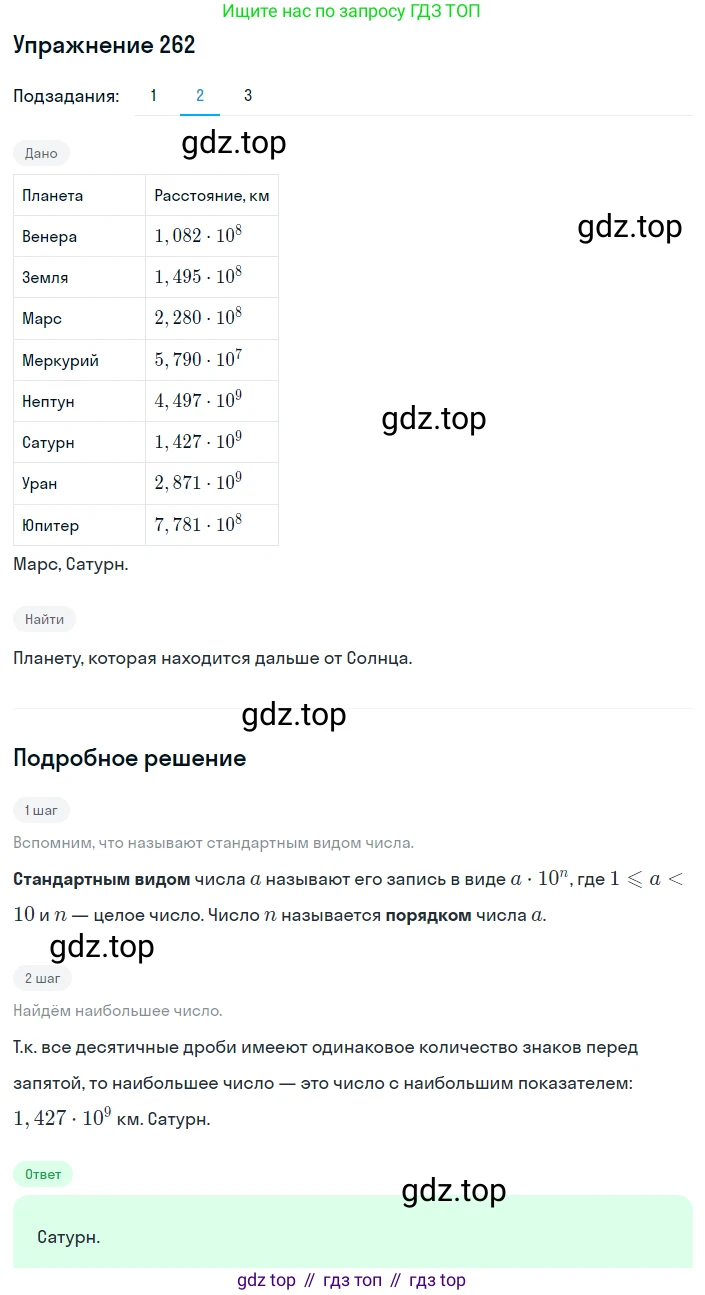Switch to subtask tab 3
The width and height of the screenshot is (705, 1295).
(x=248, y=96)
